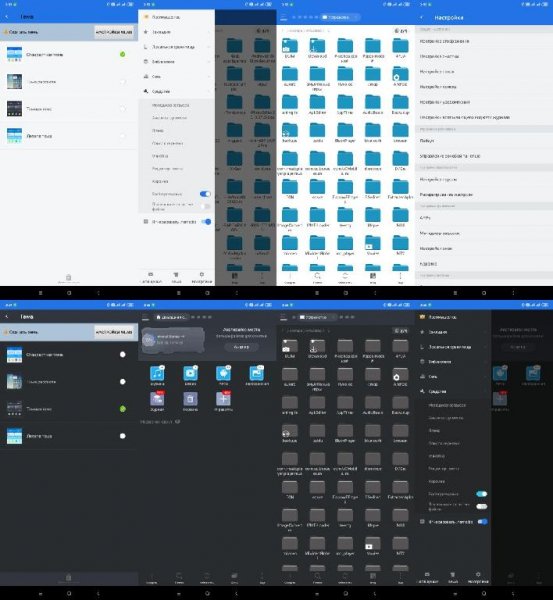Tap create-new button in light folder toolbar
Viewport: 553px width, 600px height.
click(x=290, y=277)
